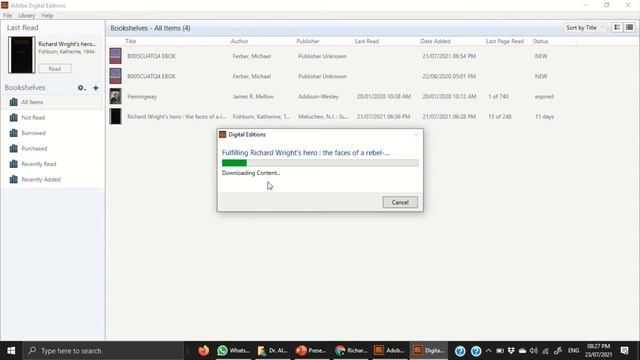The height and width of the screenshot is (360, 640).
Task: Cancel the fulfilling download dialog
Action: pyautogui.click(x=400, y=202)
